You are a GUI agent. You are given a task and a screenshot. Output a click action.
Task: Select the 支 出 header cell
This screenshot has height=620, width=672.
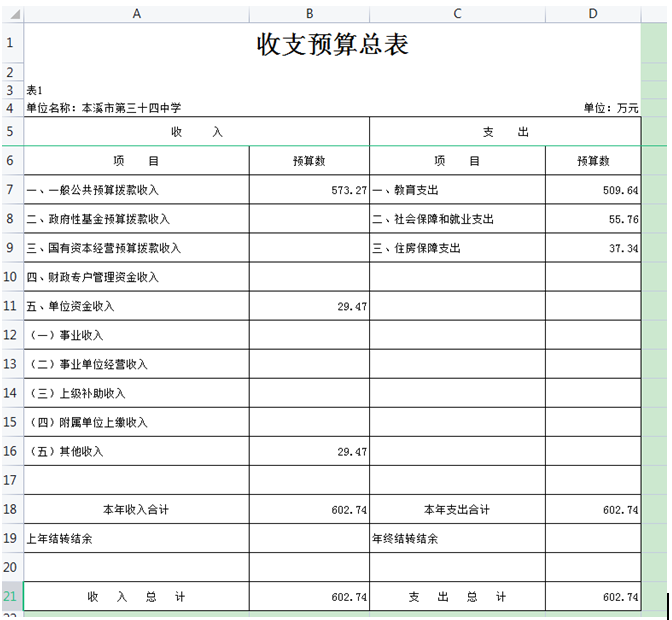tap(505, 132)
